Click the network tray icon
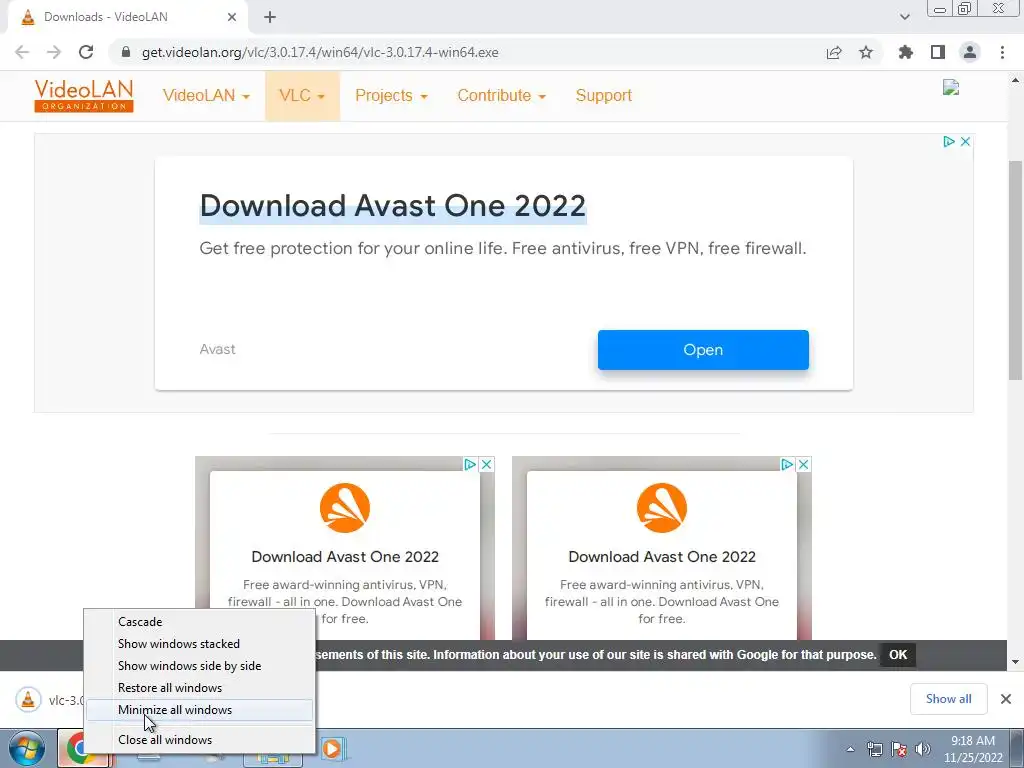1024x768 pixels. point(874,750)
